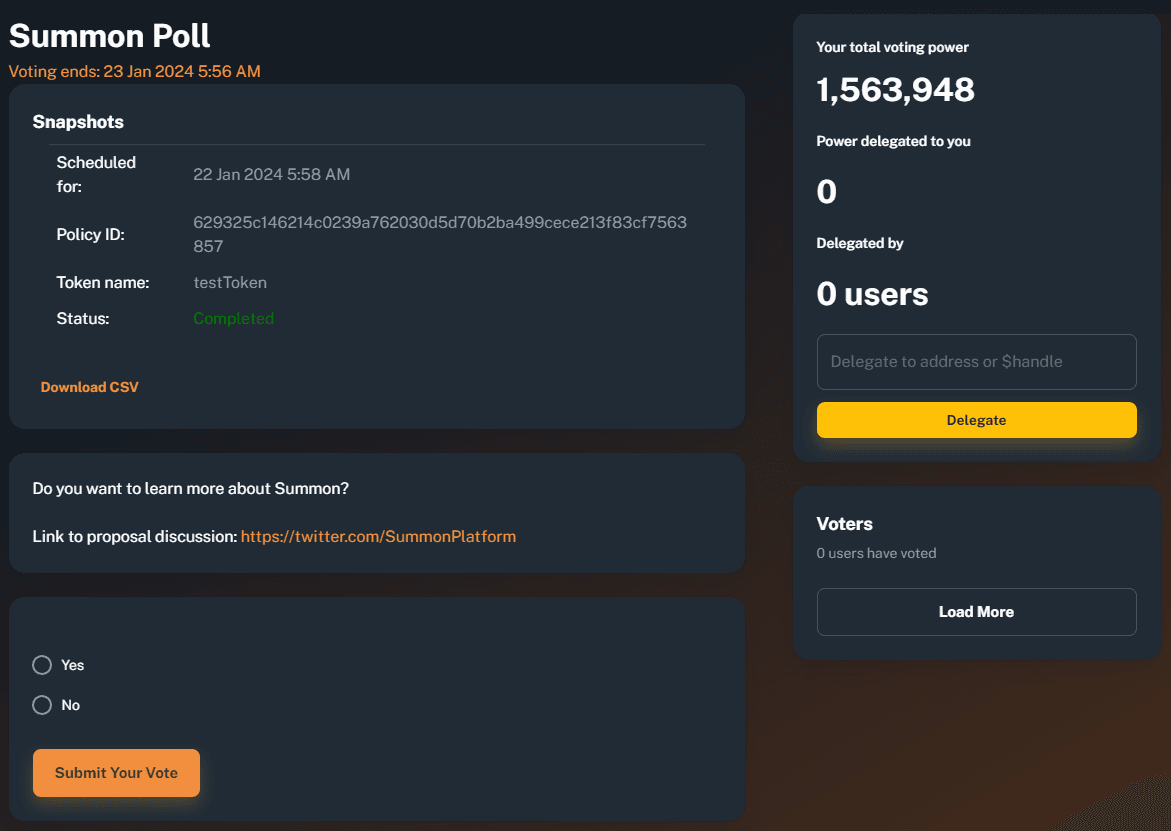1171x831 pixels.
Task: Click the Policy ID hash value
Action: (440, 234)
